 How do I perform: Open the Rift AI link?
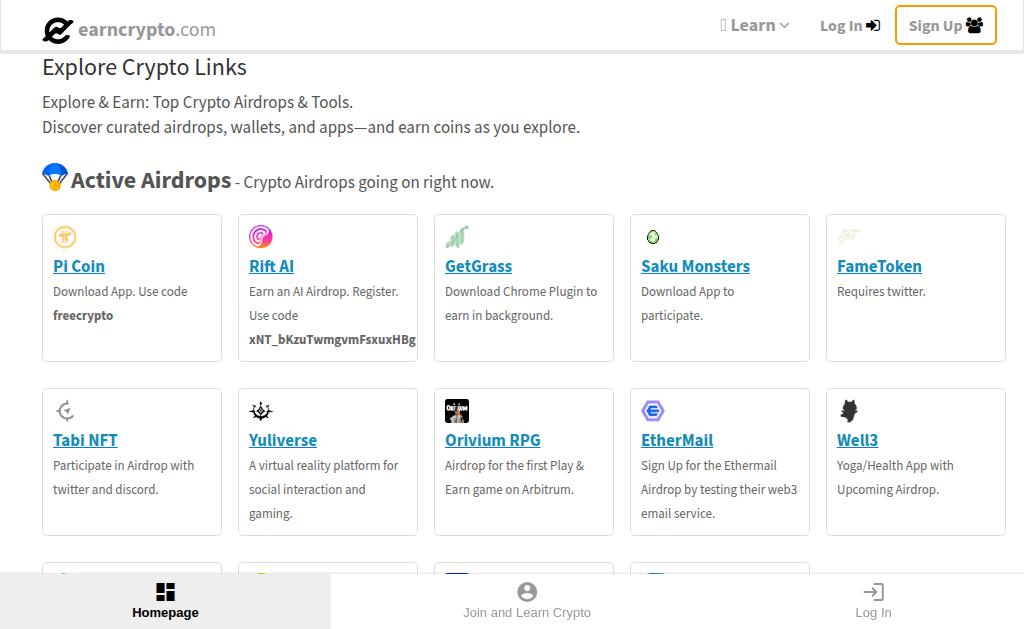pyautogui.click(x=272, y=266)
